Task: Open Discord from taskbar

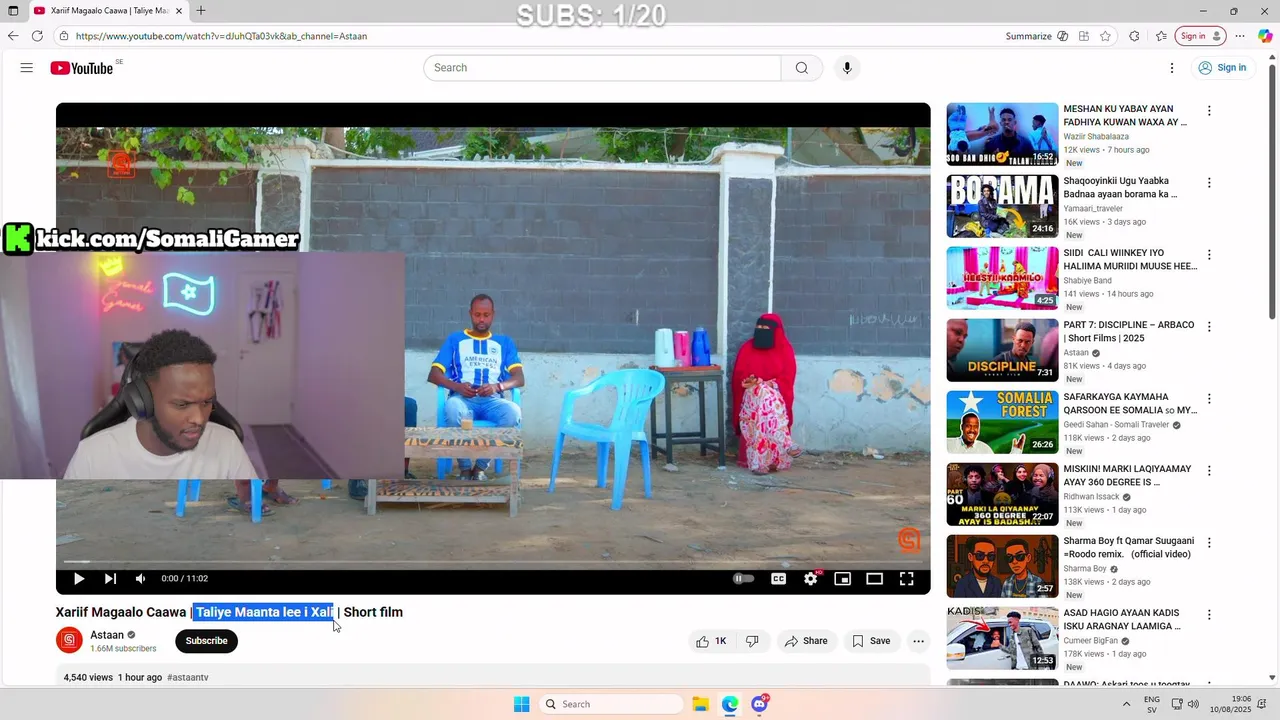Action: click(760, 704)
